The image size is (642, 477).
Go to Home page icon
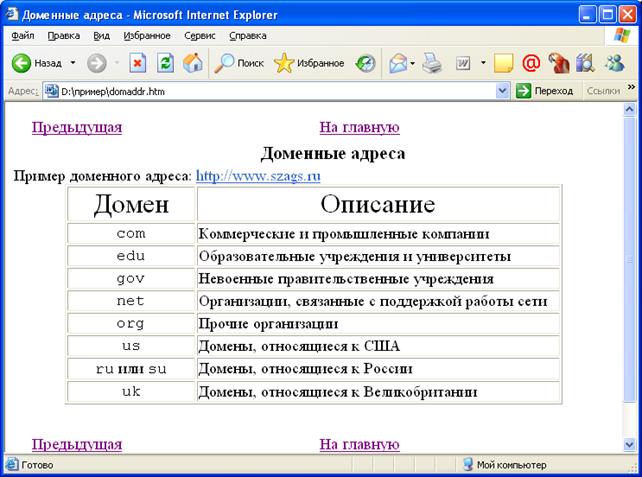[192, 63]
